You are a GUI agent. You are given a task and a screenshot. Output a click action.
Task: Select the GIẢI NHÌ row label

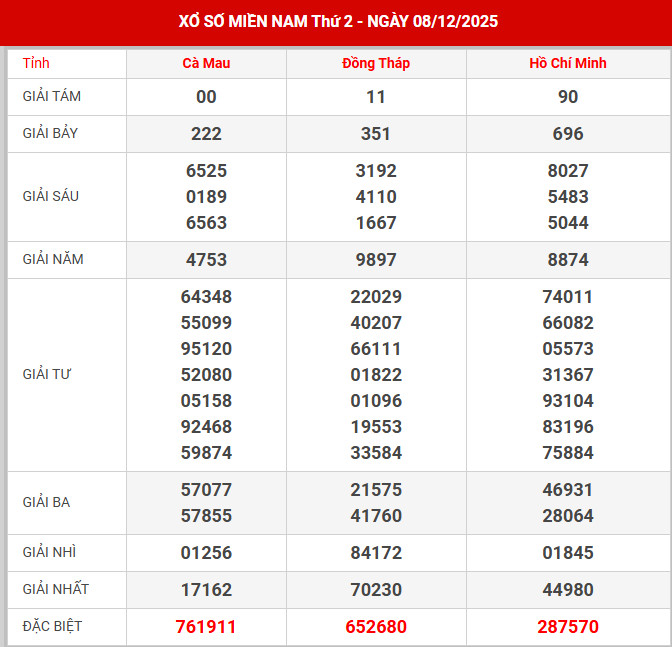pyautogui.click(x=49, y=552)
